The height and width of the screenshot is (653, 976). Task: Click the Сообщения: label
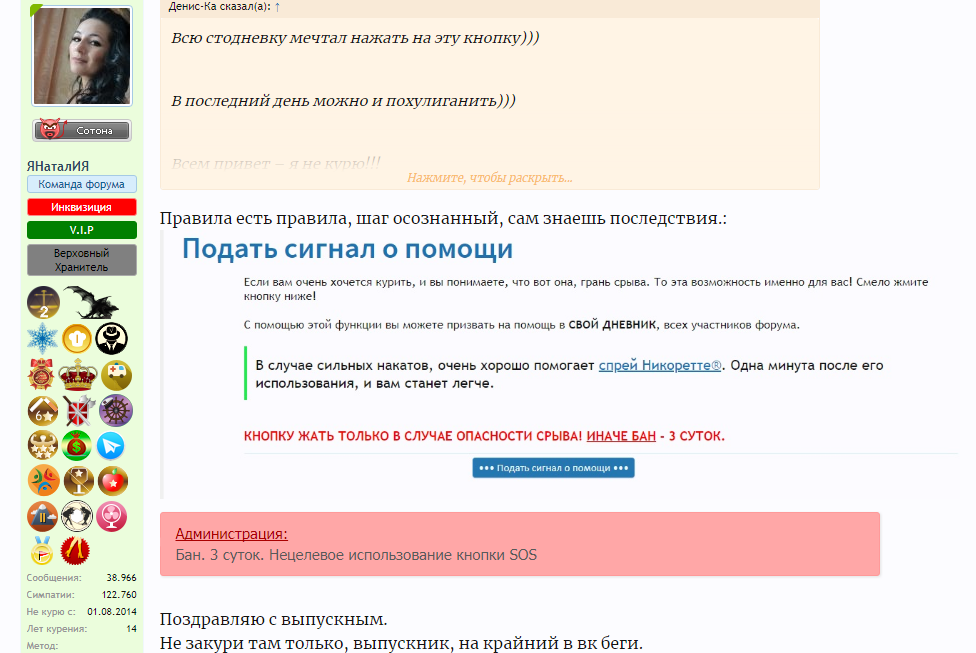click(x=54, y=578)
